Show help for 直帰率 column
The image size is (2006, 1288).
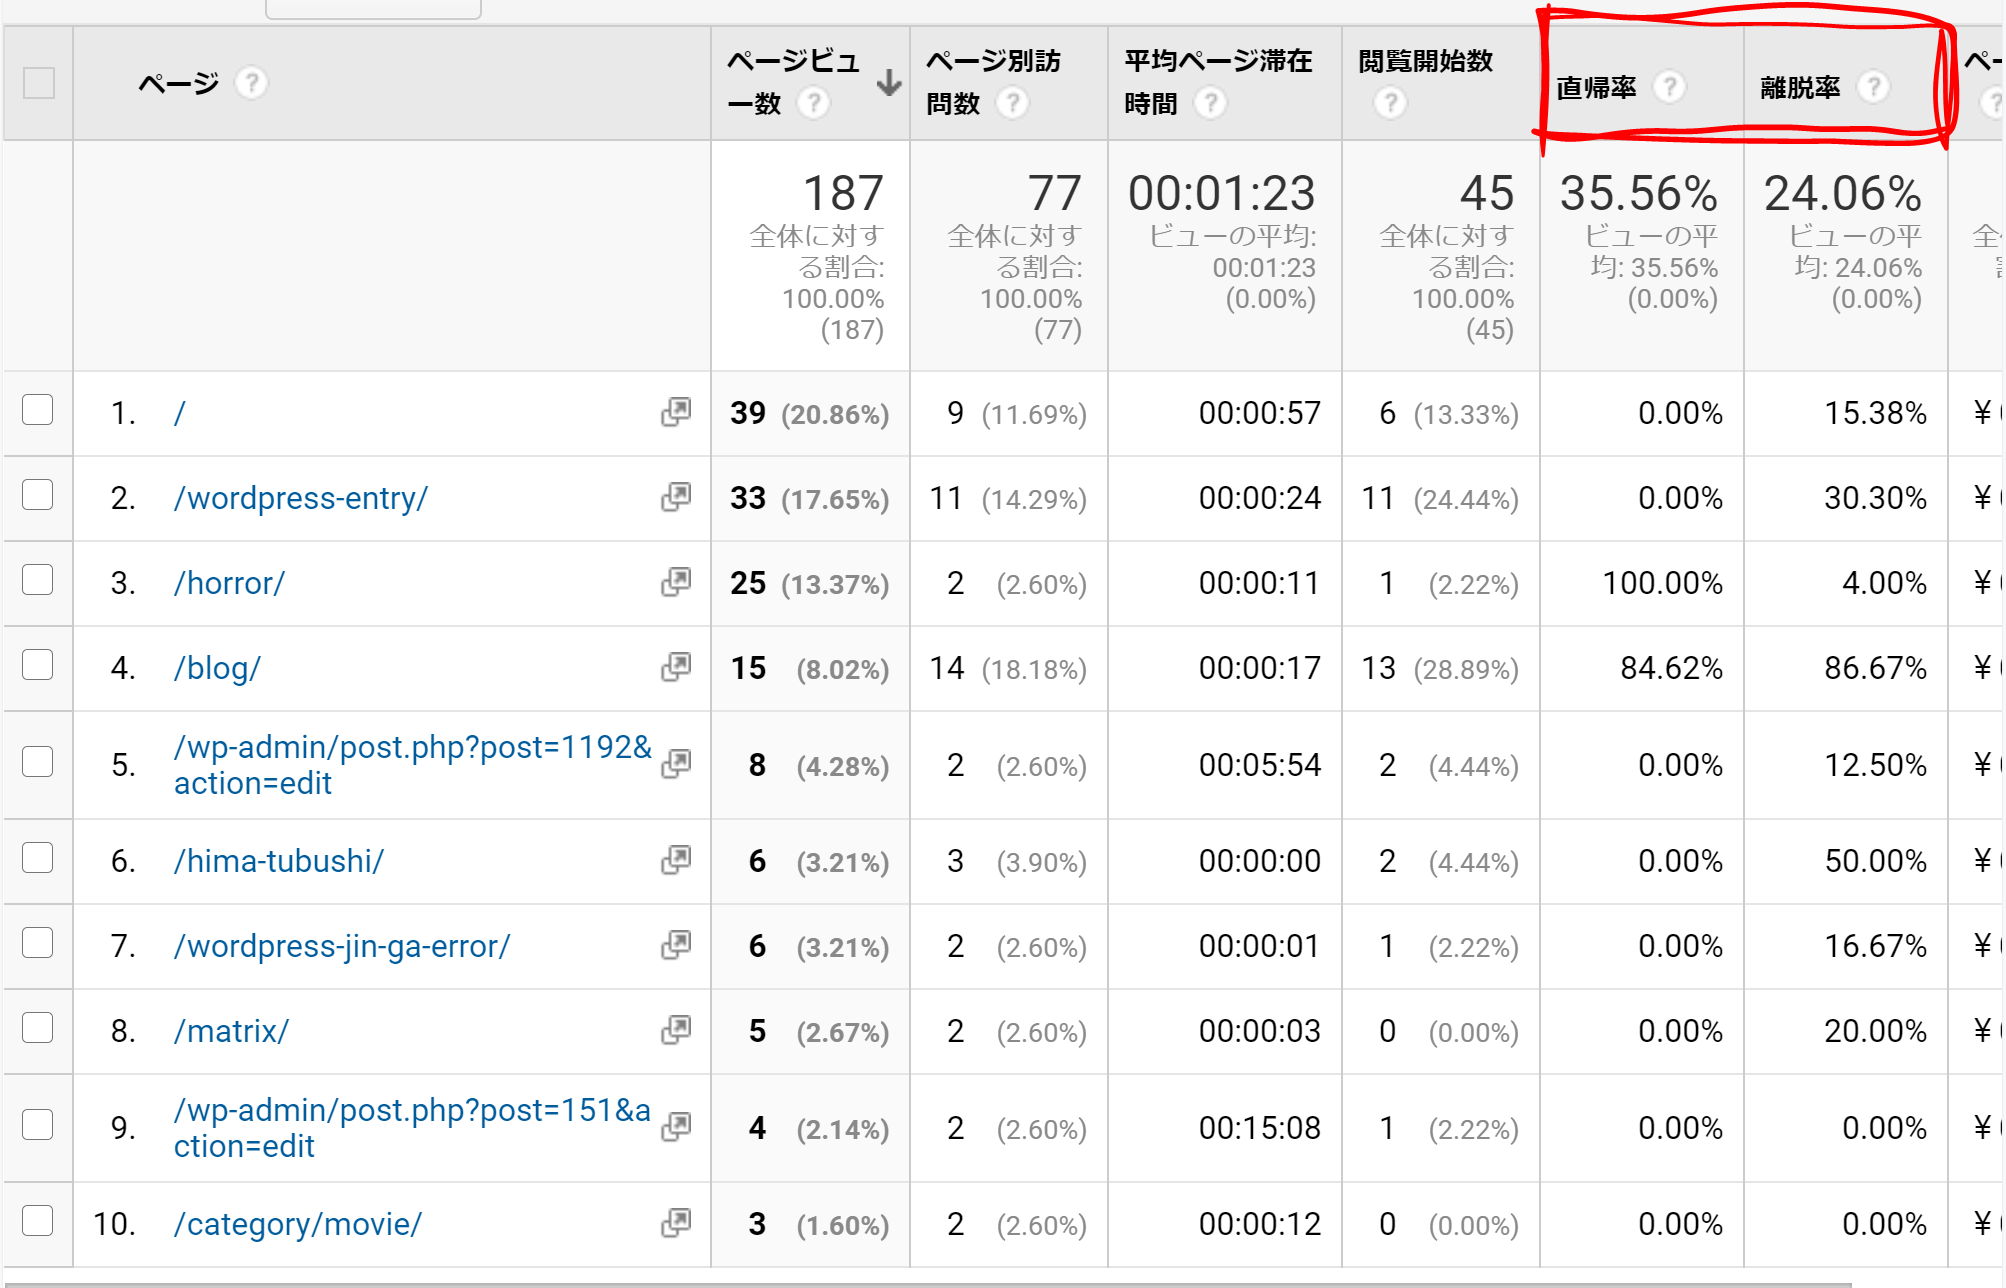pyautogui.click(x=1669, y=87)
